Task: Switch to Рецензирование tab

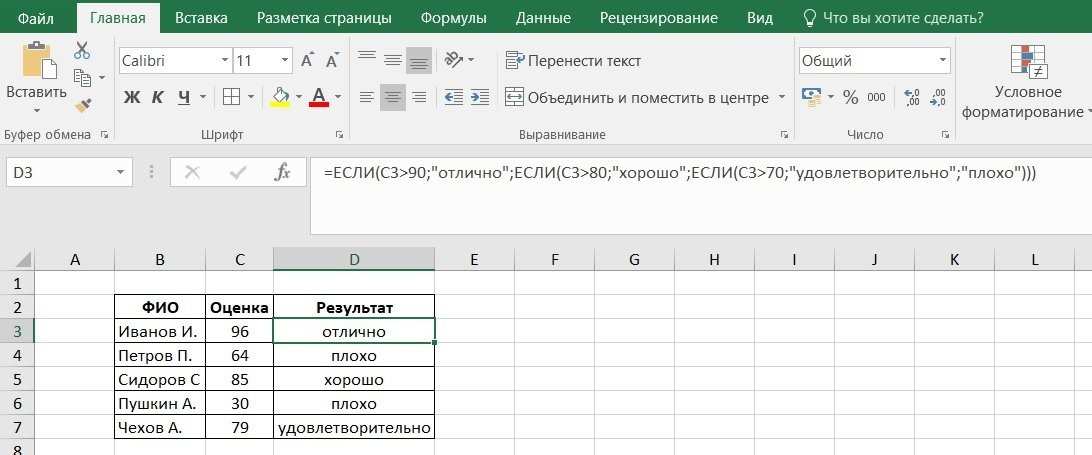Action: point(659,18)
